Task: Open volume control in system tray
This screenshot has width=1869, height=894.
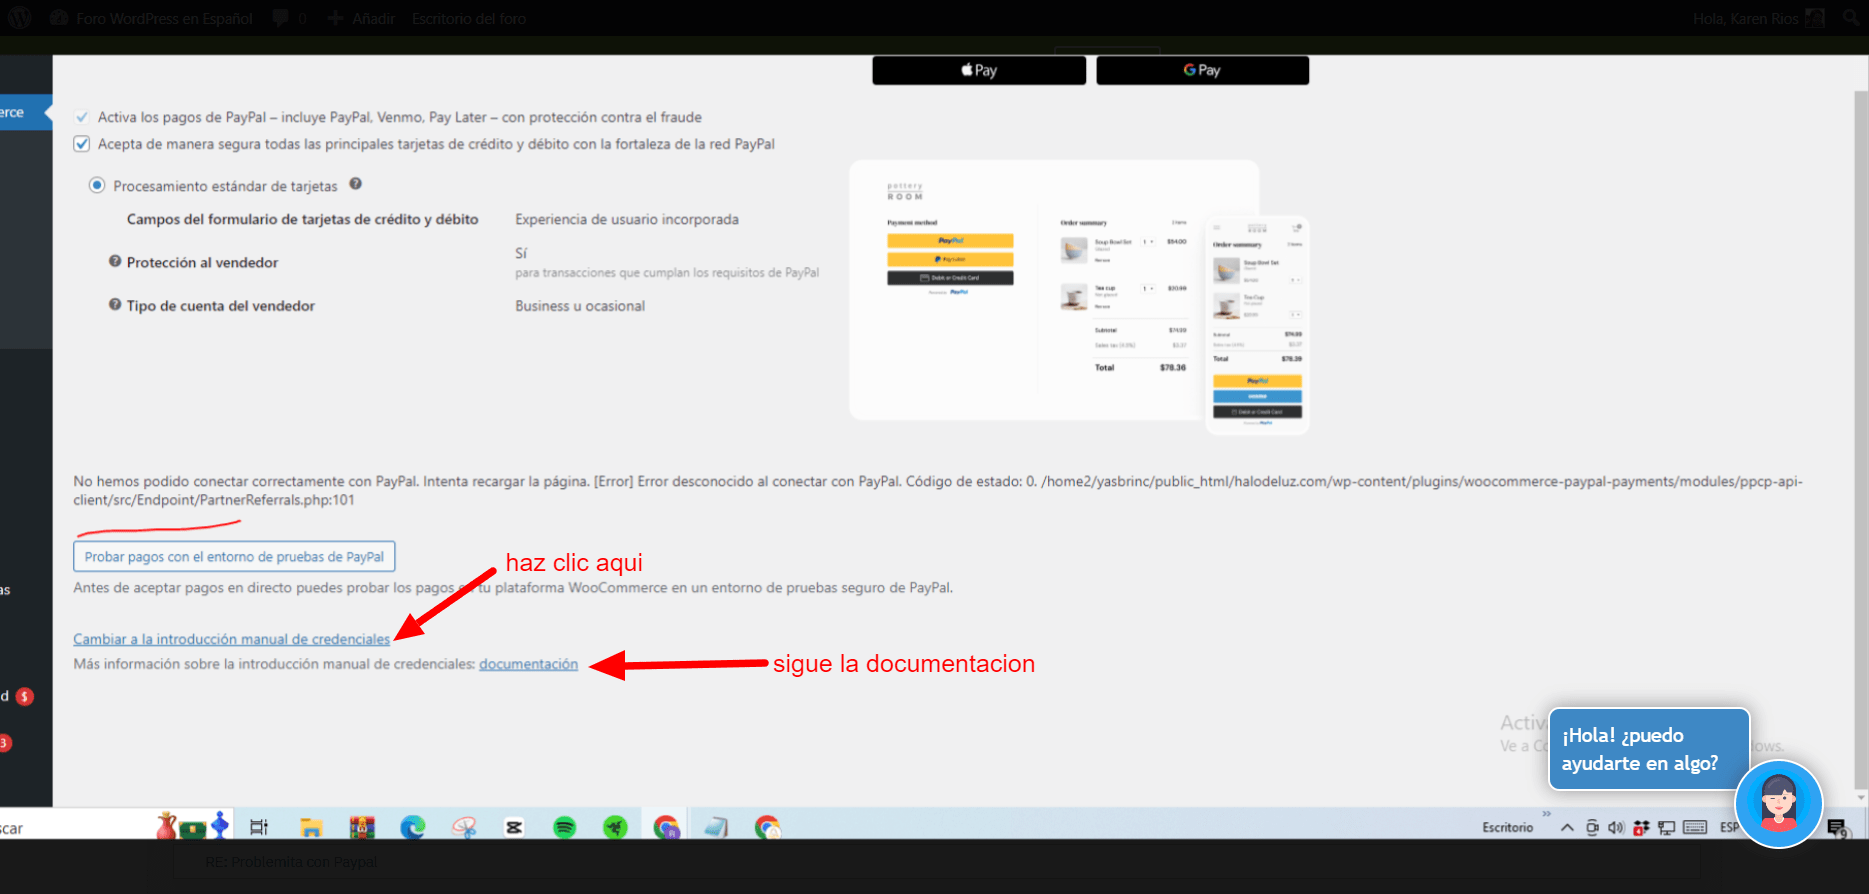Action: pyautogui.click(x=1616, y=827)
